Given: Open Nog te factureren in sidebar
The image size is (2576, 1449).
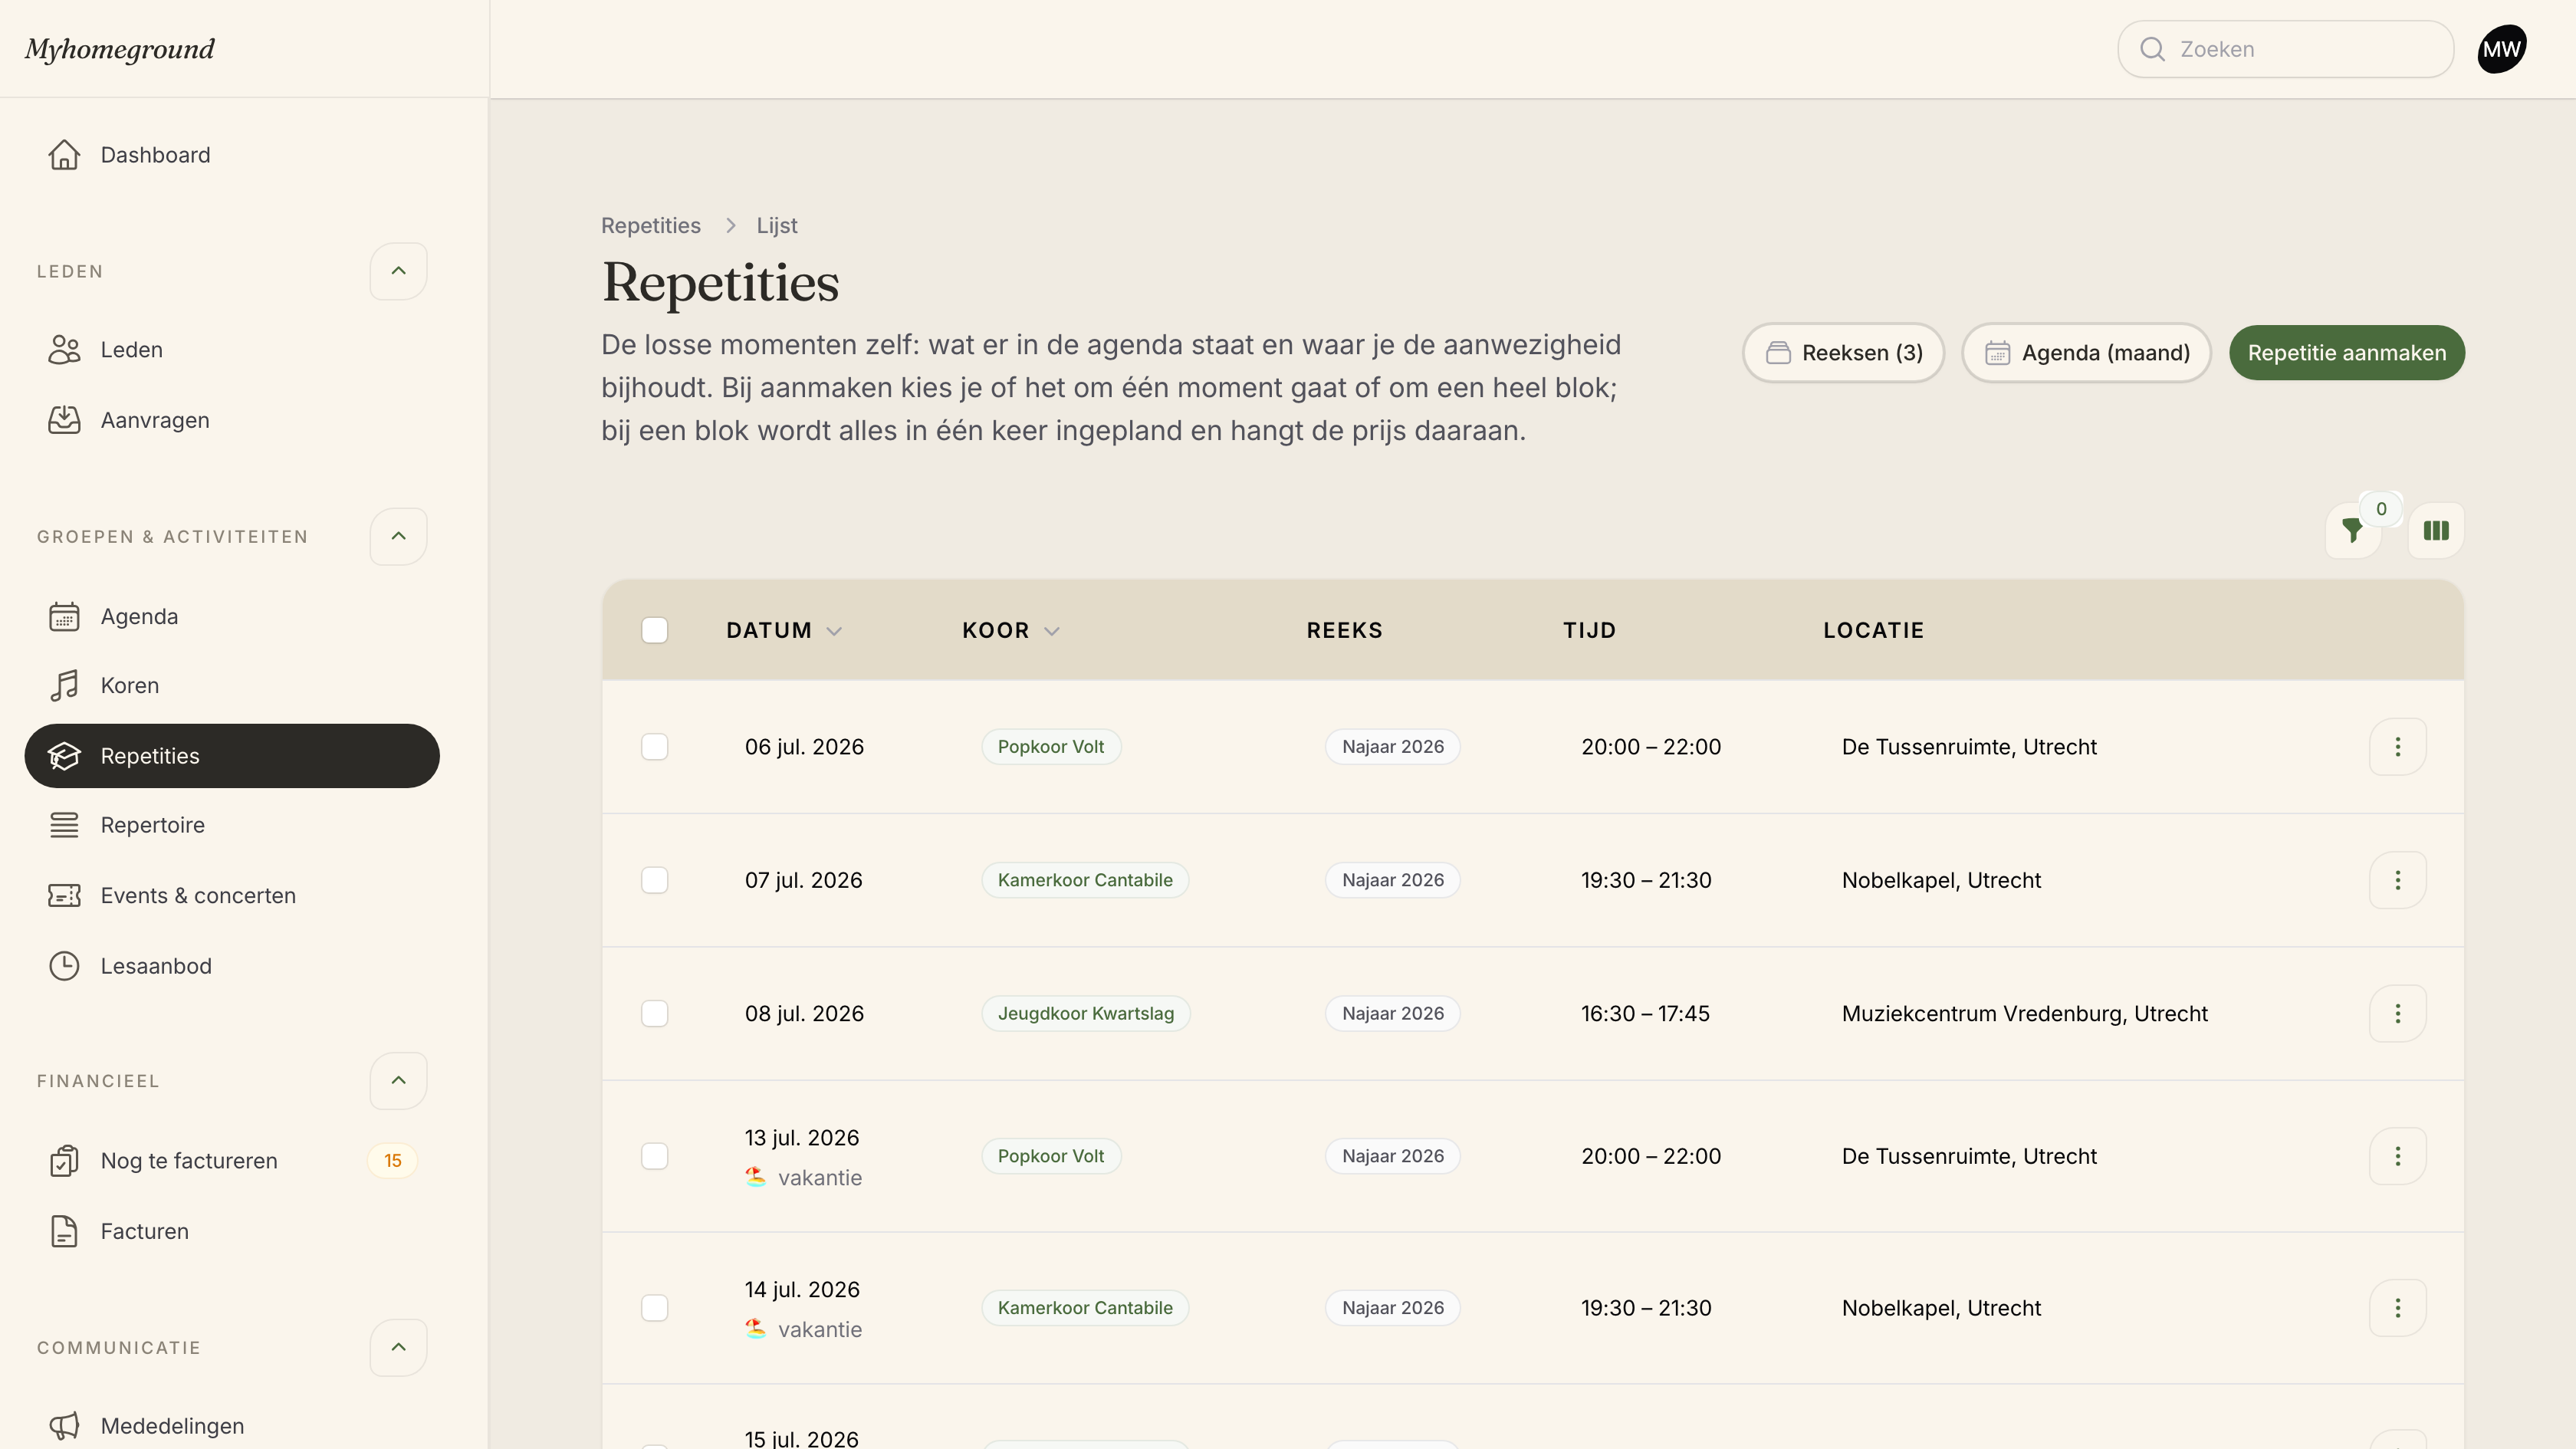Looking at the screenshot, I should [x=232, y=1161].
